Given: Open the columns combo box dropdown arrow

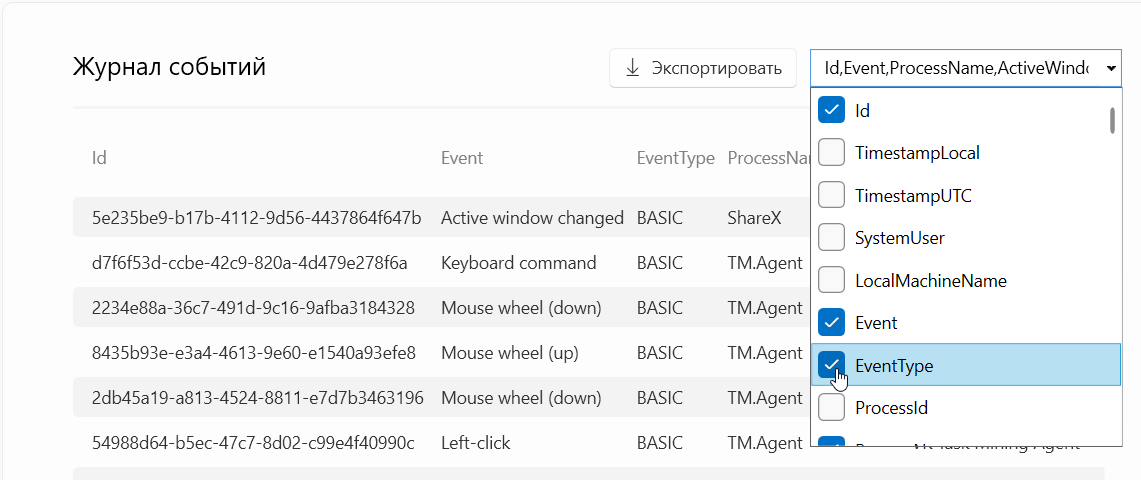Looking at the screenshot, I should click(x=1111, y=68).
